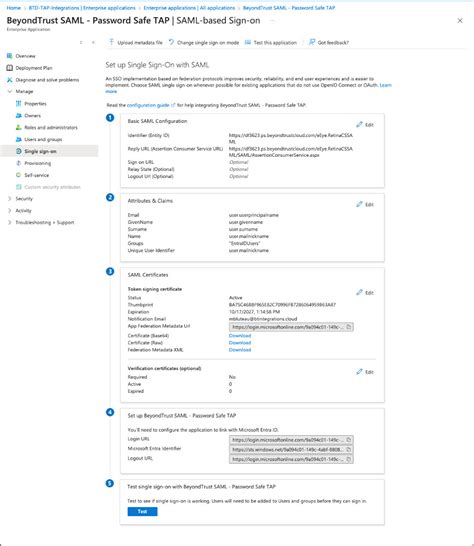The height and width of the screenshot is (546, 474).
Task: Go to Home breadcrumb
Action: click(x=14, y=8)
